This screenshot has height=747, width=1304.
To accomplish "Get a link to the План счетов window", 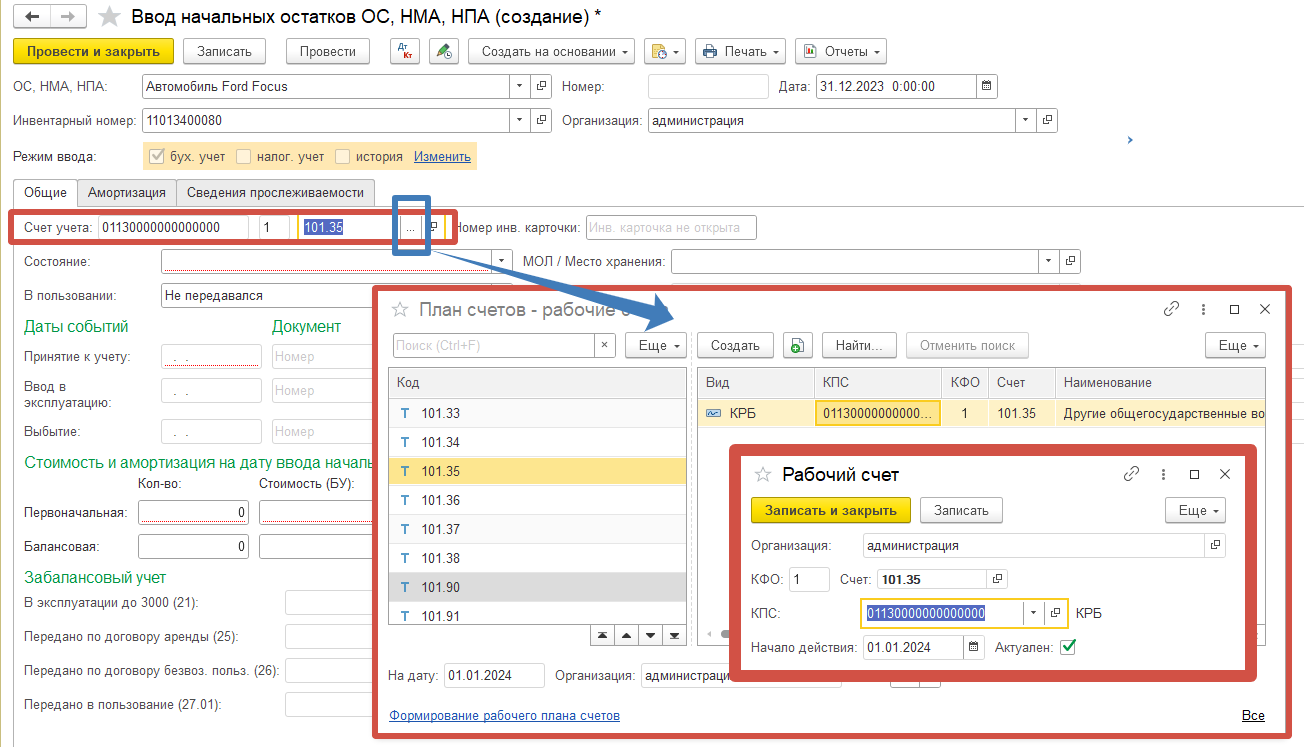I will (x=1171, y=309).
